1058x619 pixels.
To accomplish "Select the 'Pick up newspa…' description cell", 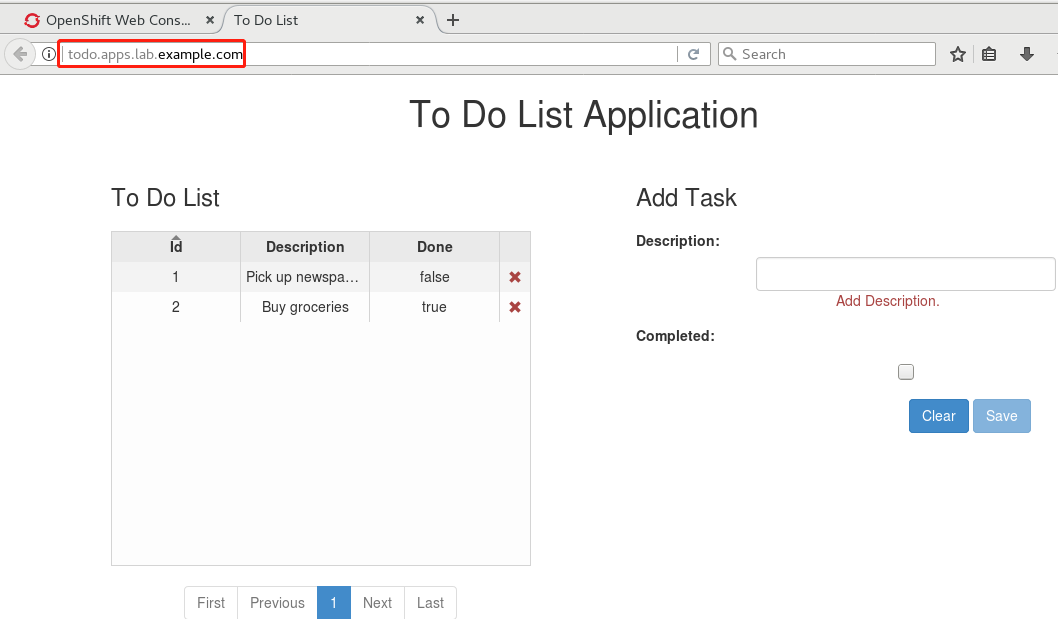I will (x=305, y=277).
